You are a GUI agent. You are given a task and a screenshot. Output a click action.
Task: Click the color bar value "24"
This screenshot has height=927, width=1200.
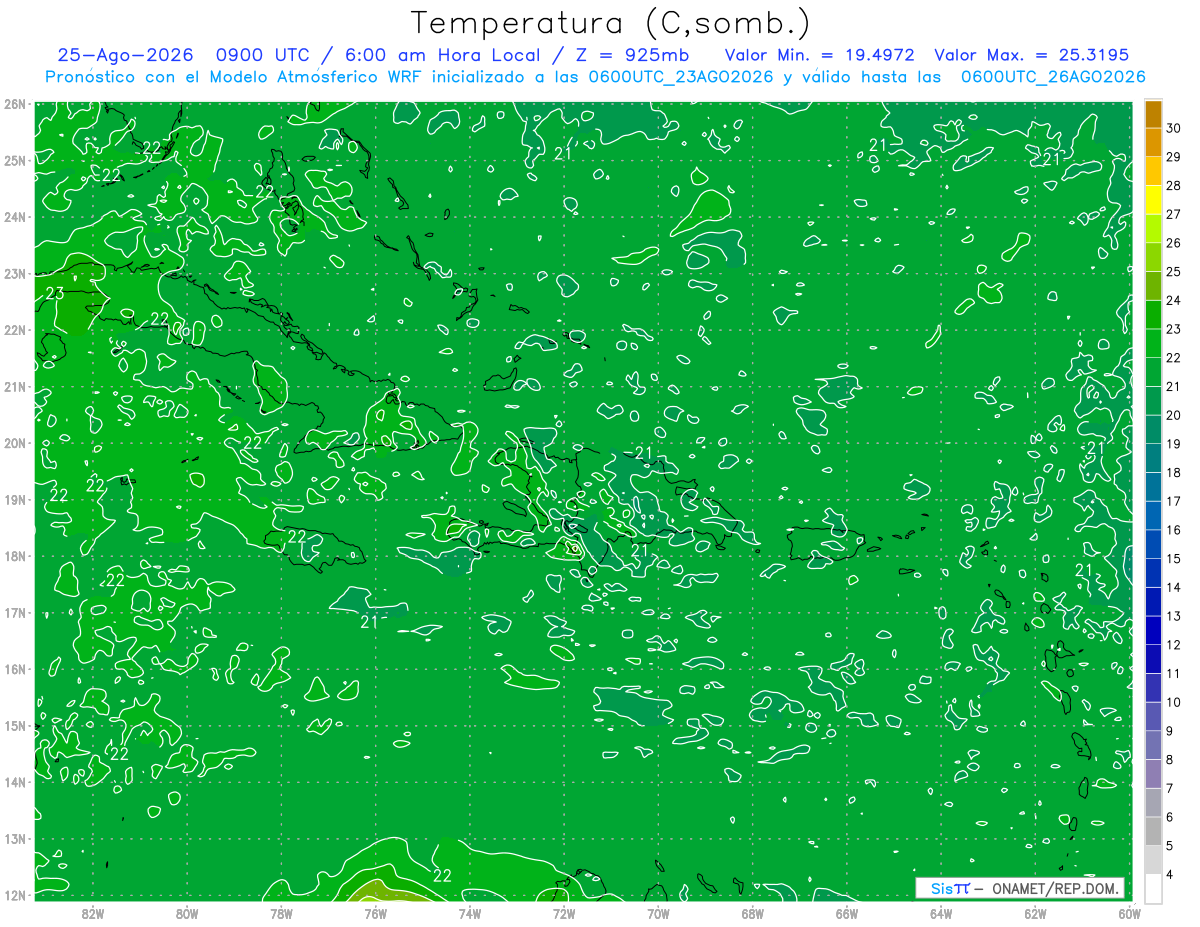tap(1174, 300)
